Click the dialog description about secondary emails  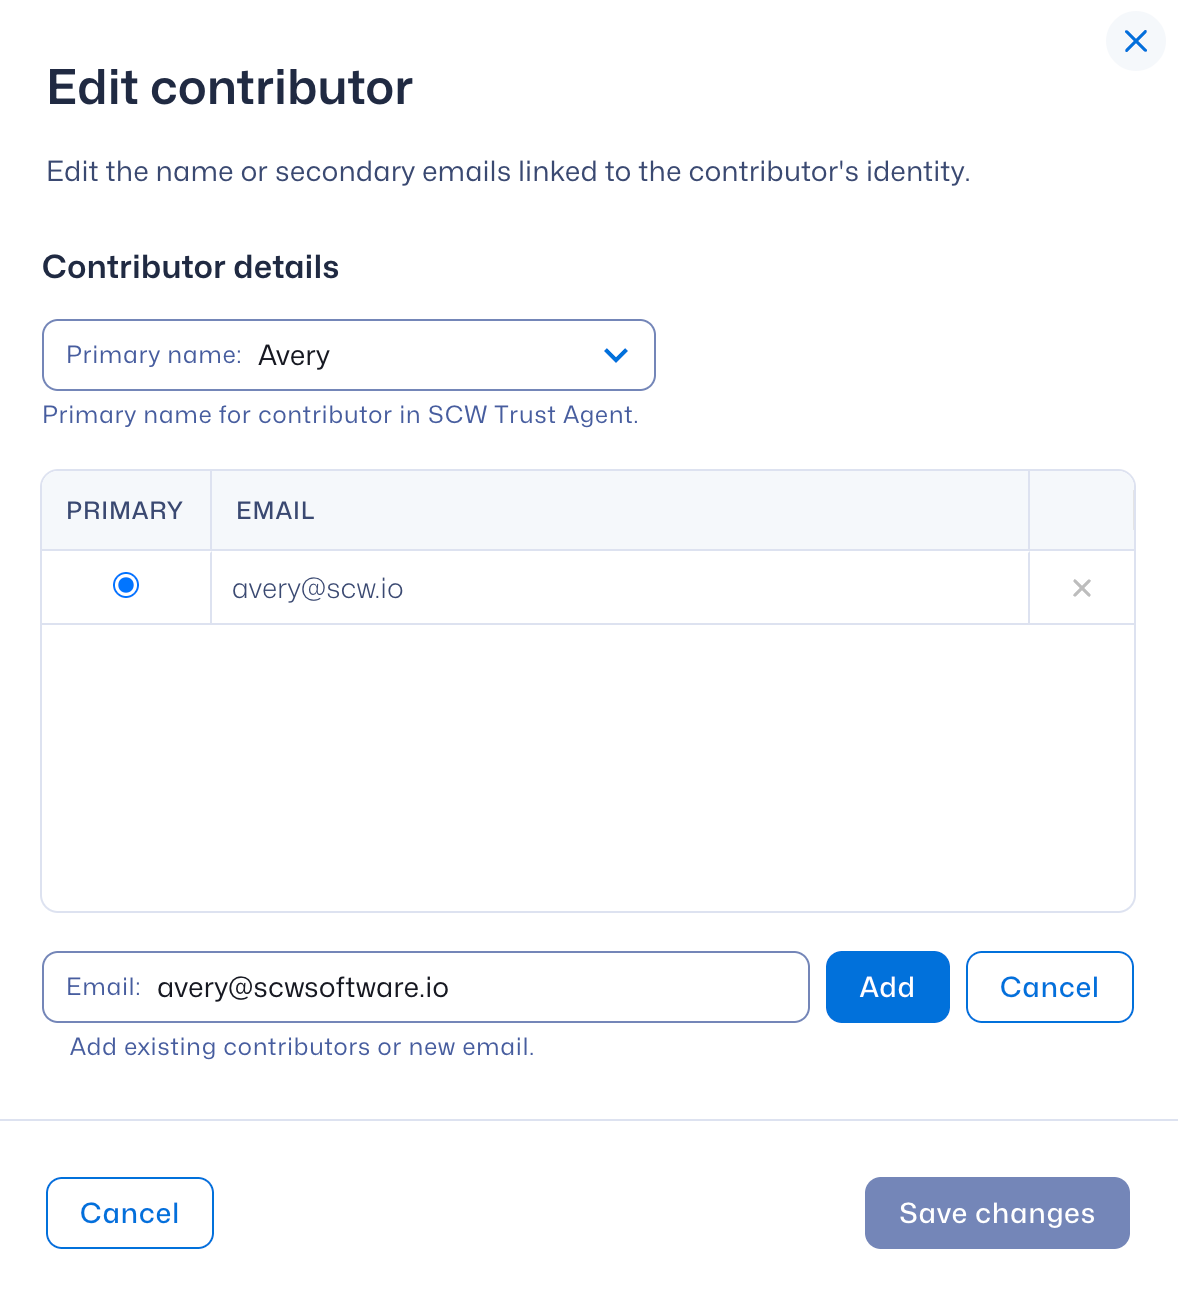508,172
